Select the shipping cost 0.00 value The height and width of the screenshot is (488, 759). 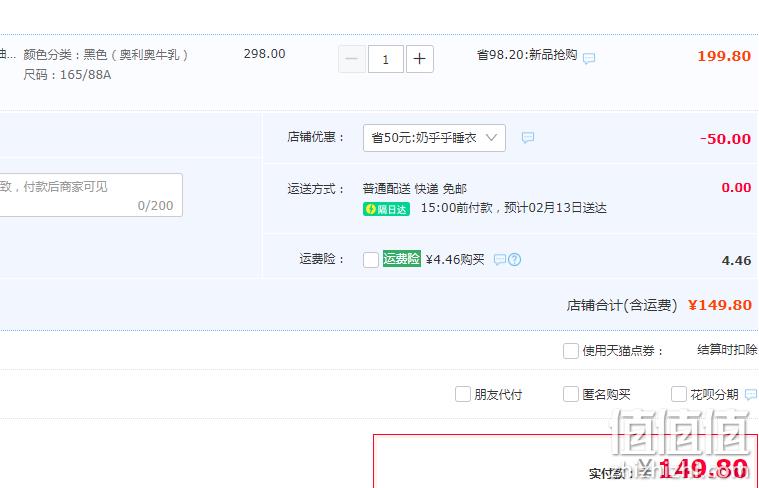click(x=736, y=187)
